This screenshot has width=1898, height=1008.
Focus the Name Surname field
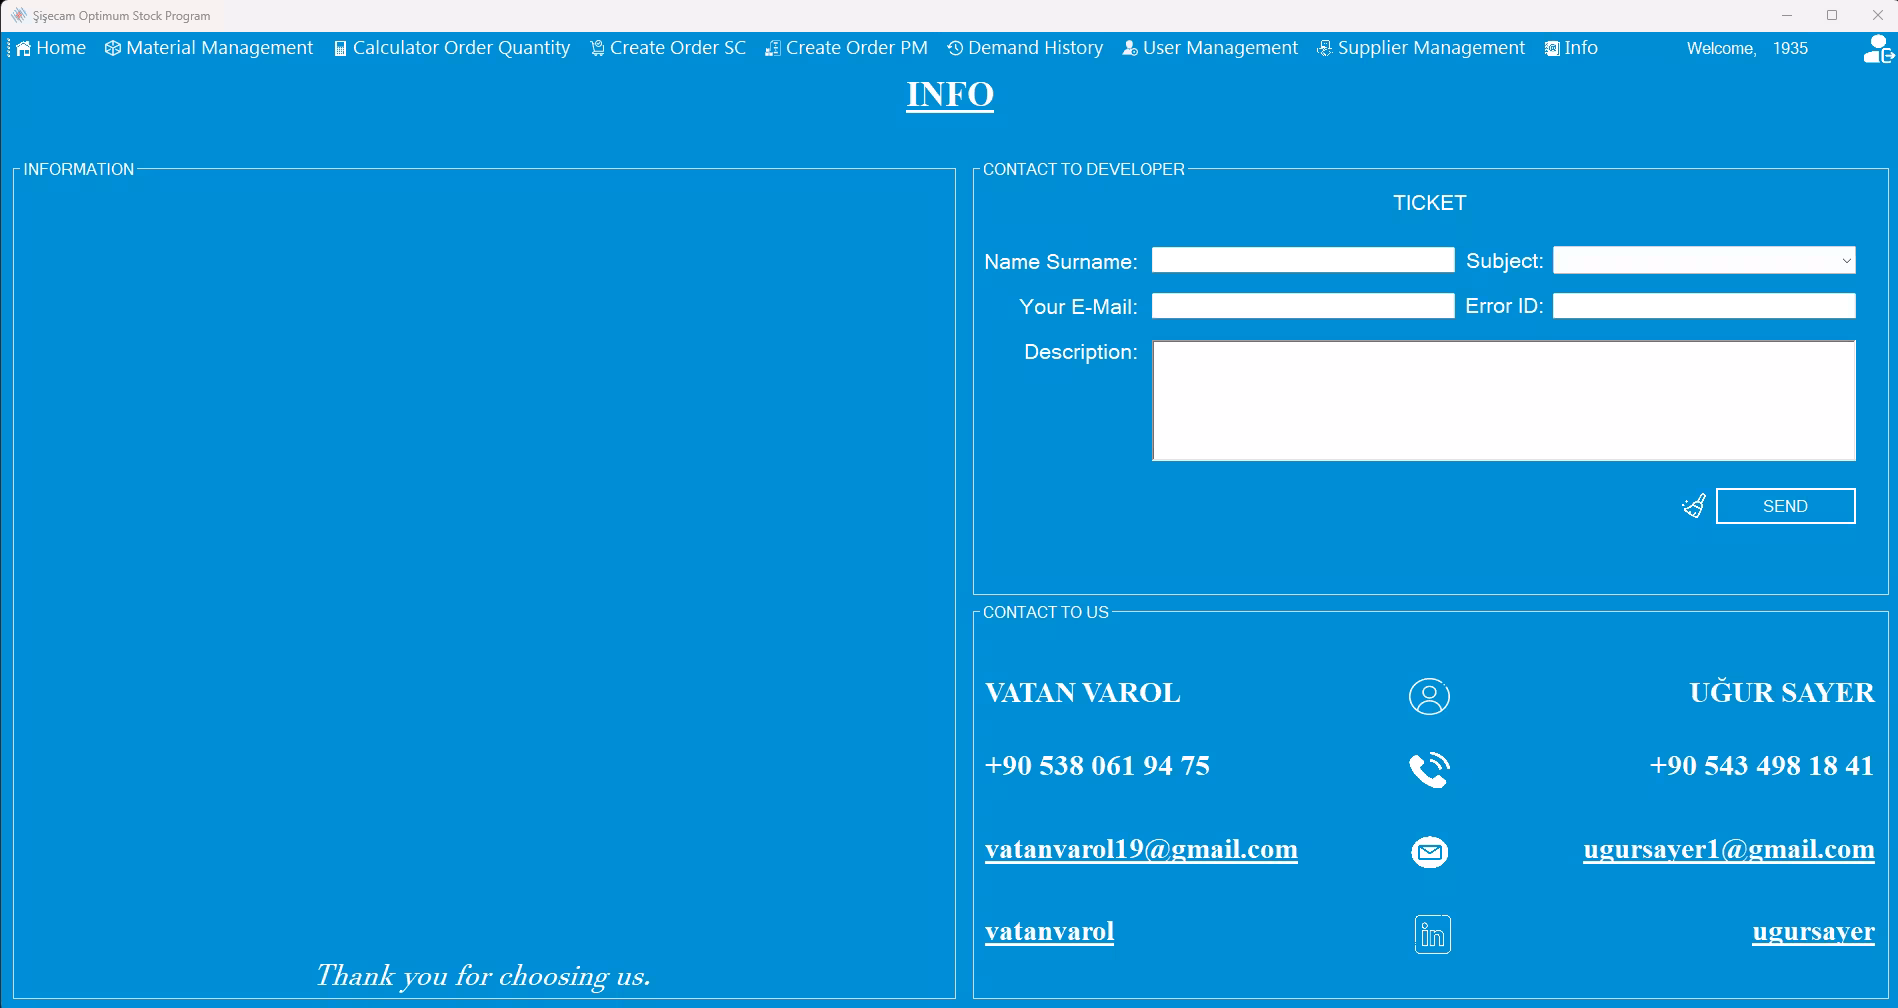(x=1302, y=260)
